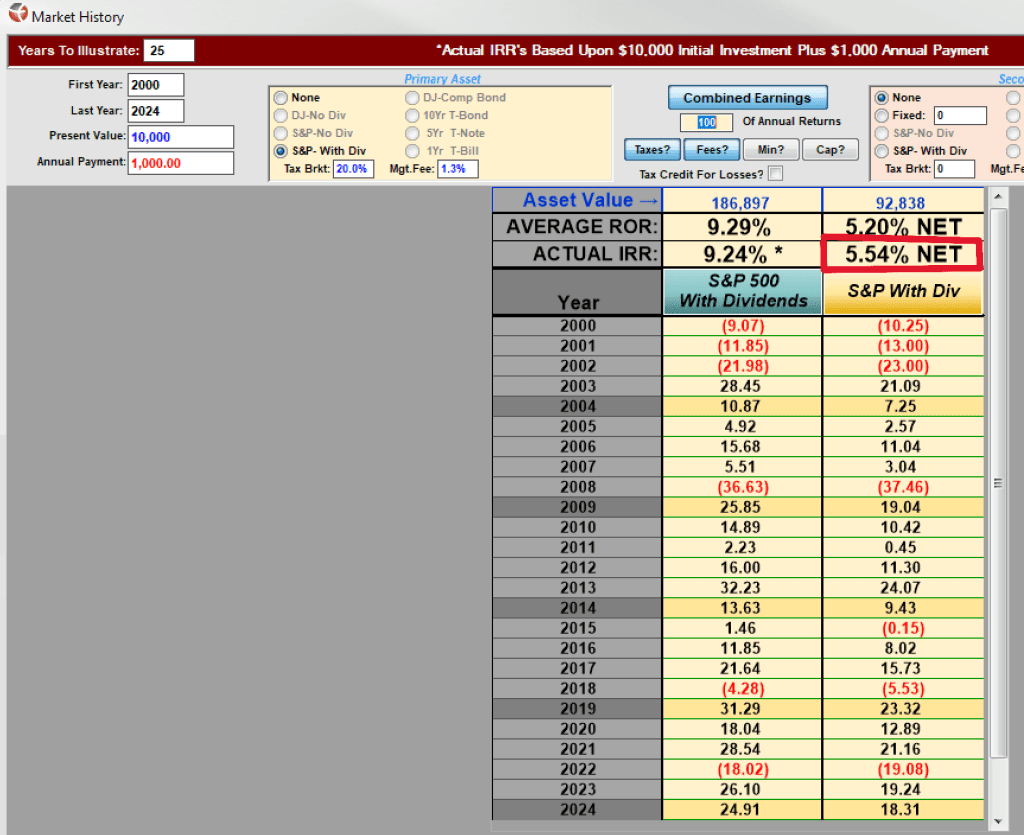1024x835 pixels.
Task: Click the year 2000 row label
Action: click(x=578, y=326)
